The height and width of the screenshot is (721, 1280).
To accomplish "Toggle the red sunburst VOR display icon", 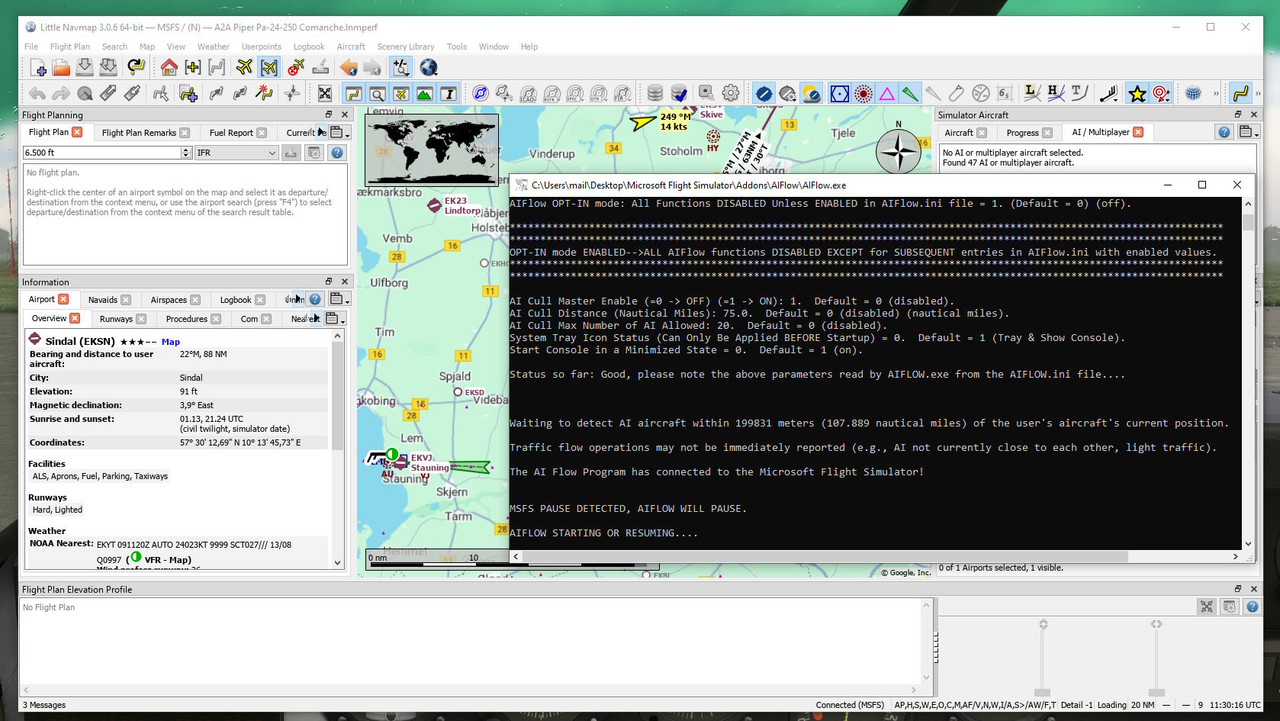I will click(863, 93).
